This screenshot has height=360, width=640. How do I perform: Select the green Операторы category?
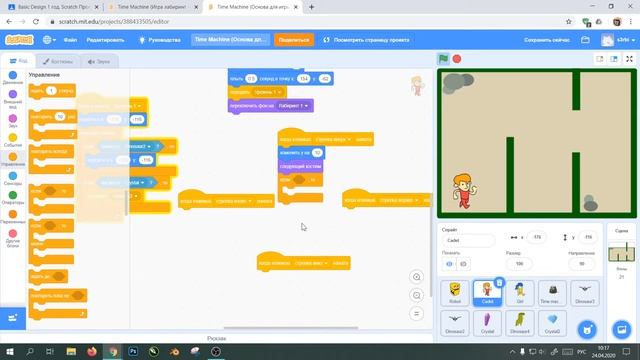(x=13, y=198)
